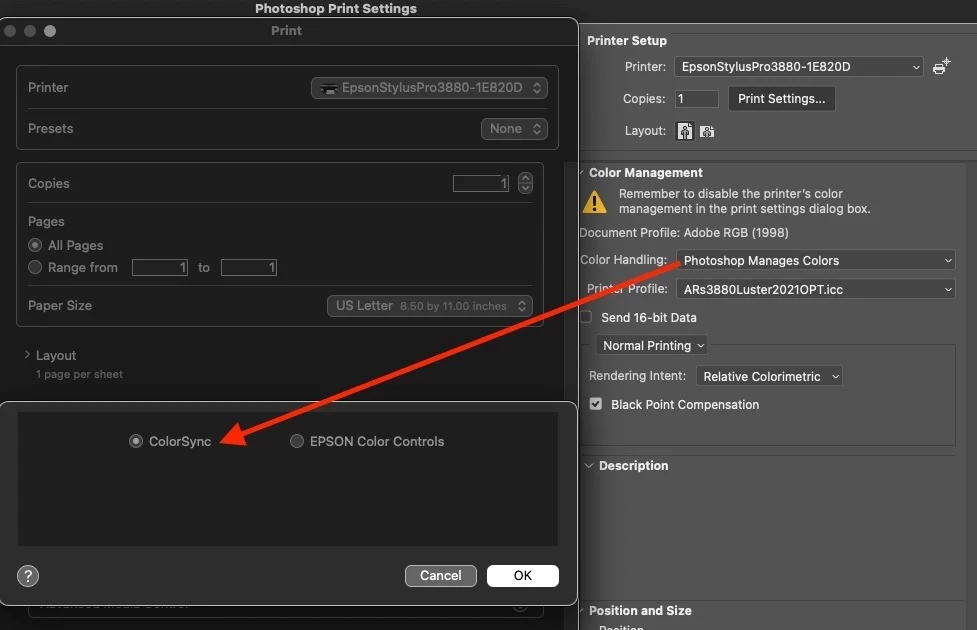Click the Range from start page field

[160, 267]
